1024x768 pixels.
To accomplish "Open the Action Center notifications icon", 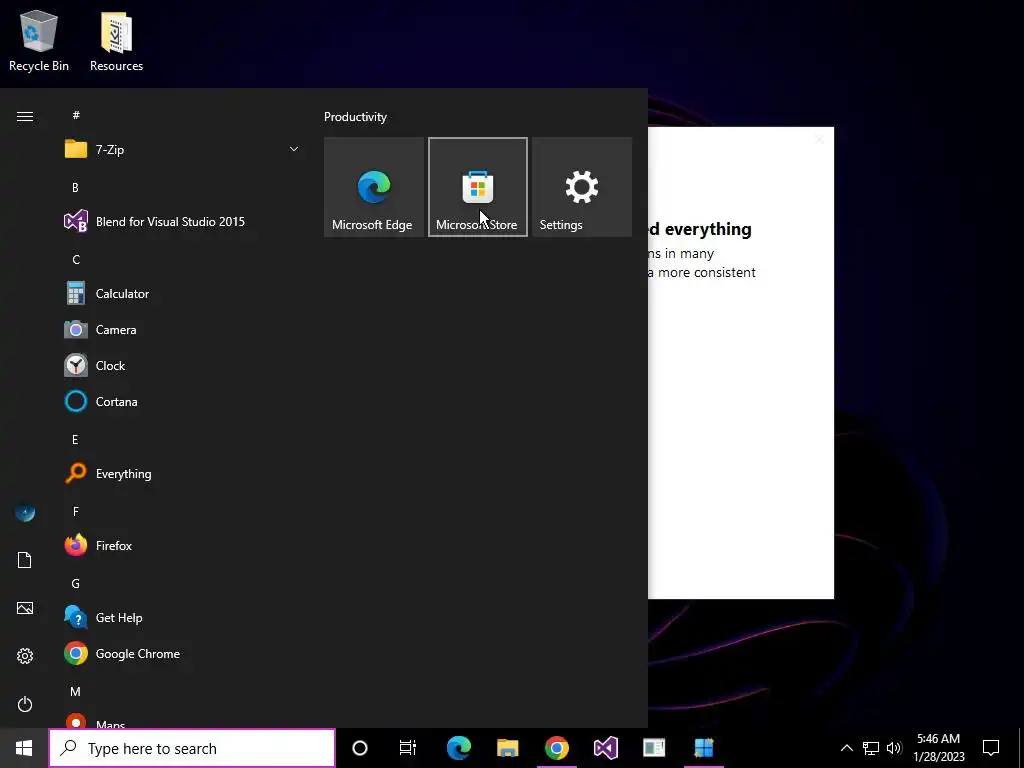I will coord(991,748).
